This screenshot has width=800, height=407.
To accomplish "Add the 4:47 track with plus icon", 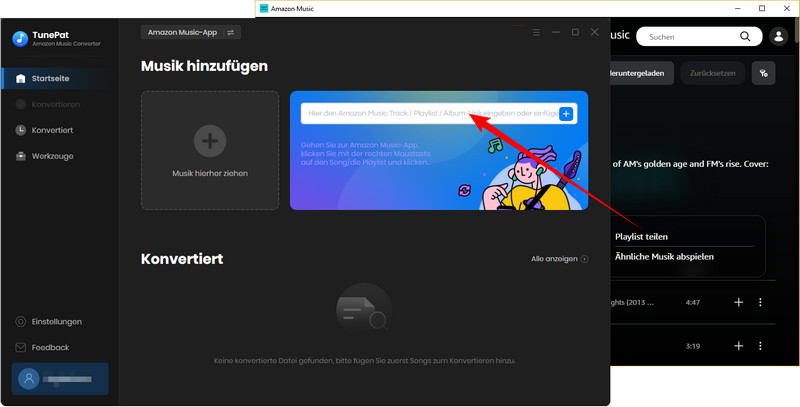I will [x=738, y=302].
